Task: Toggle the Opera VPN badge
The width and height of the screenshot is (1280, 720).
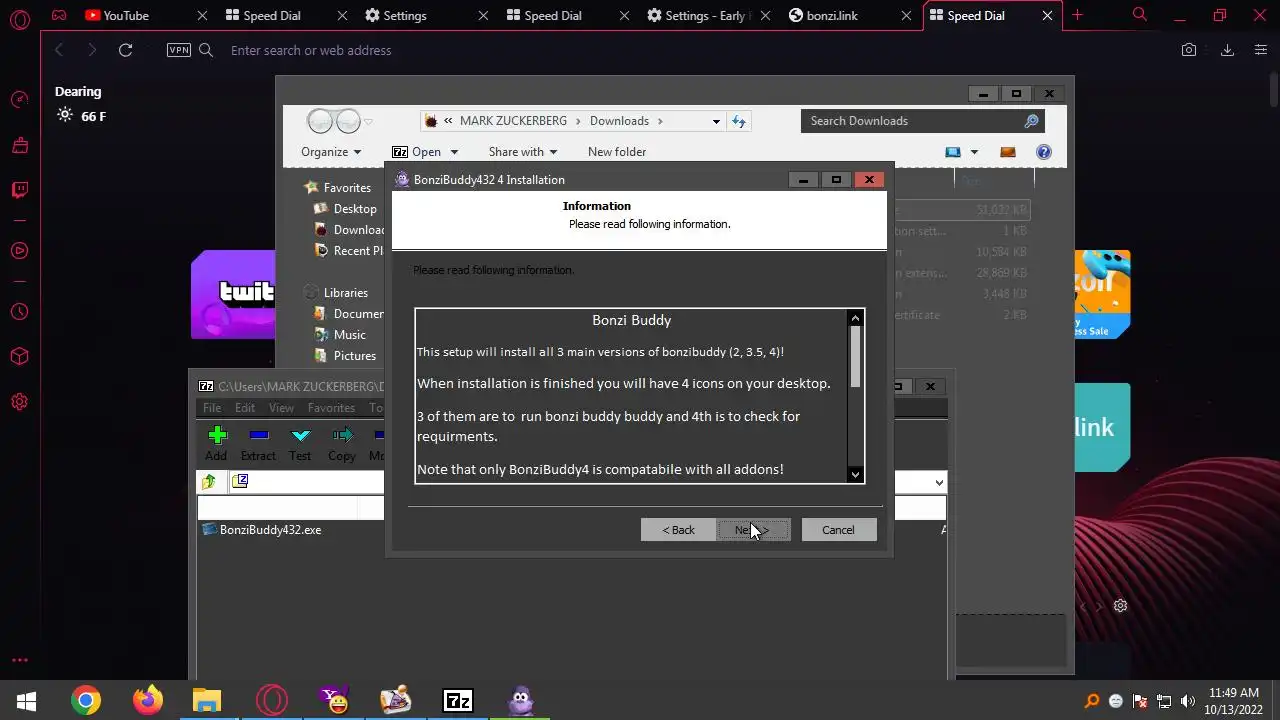Action: [x=179, y=50]
